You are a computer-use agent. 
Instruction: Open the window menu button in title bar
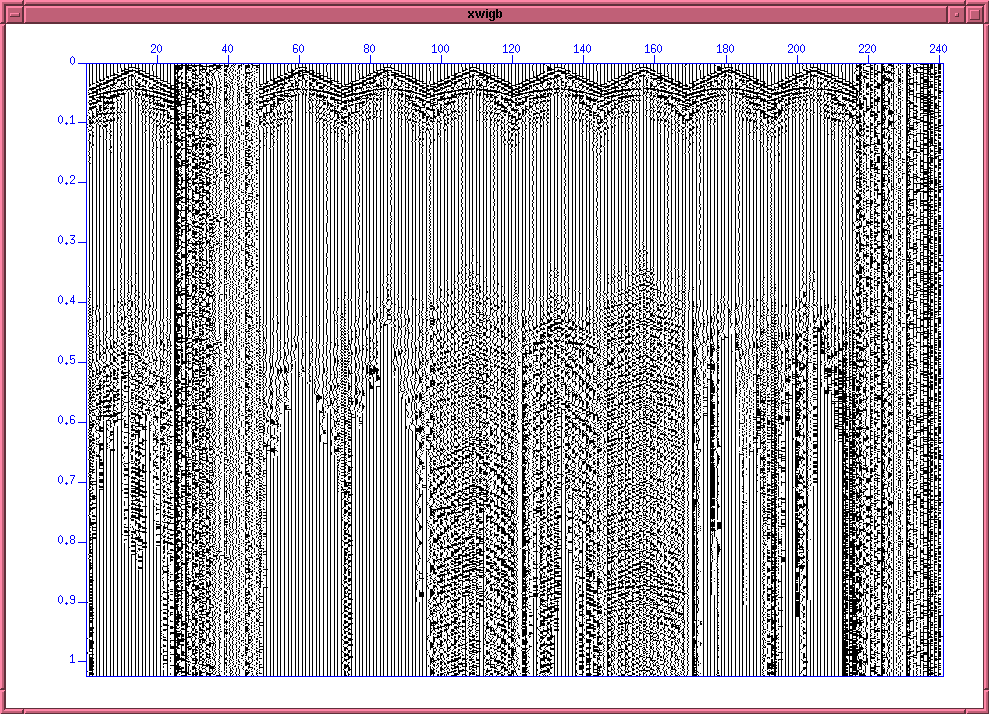click(13, 14)
